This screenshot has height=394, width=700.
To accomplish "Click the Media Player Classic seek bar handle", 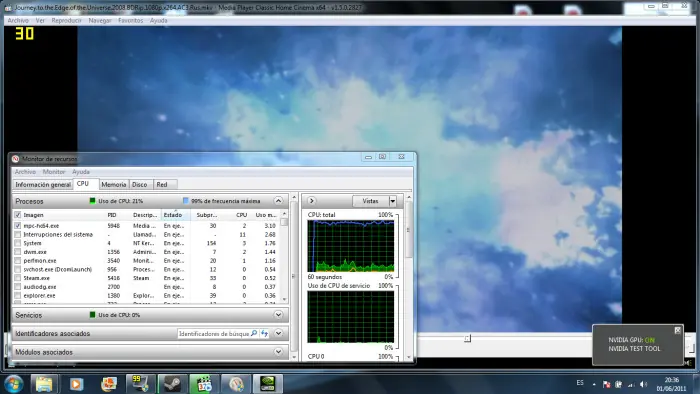I will [x=467, y=339].
